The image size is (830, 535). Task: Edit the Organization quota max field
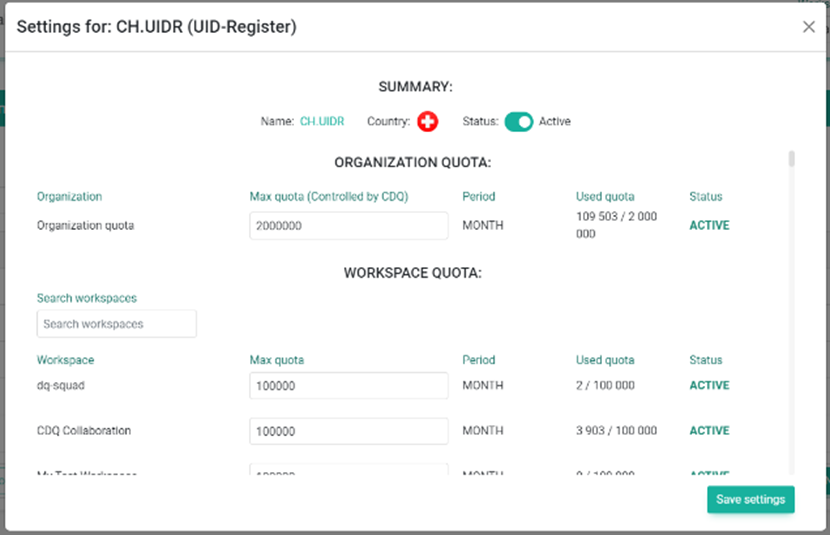click(x=349, y=225)
